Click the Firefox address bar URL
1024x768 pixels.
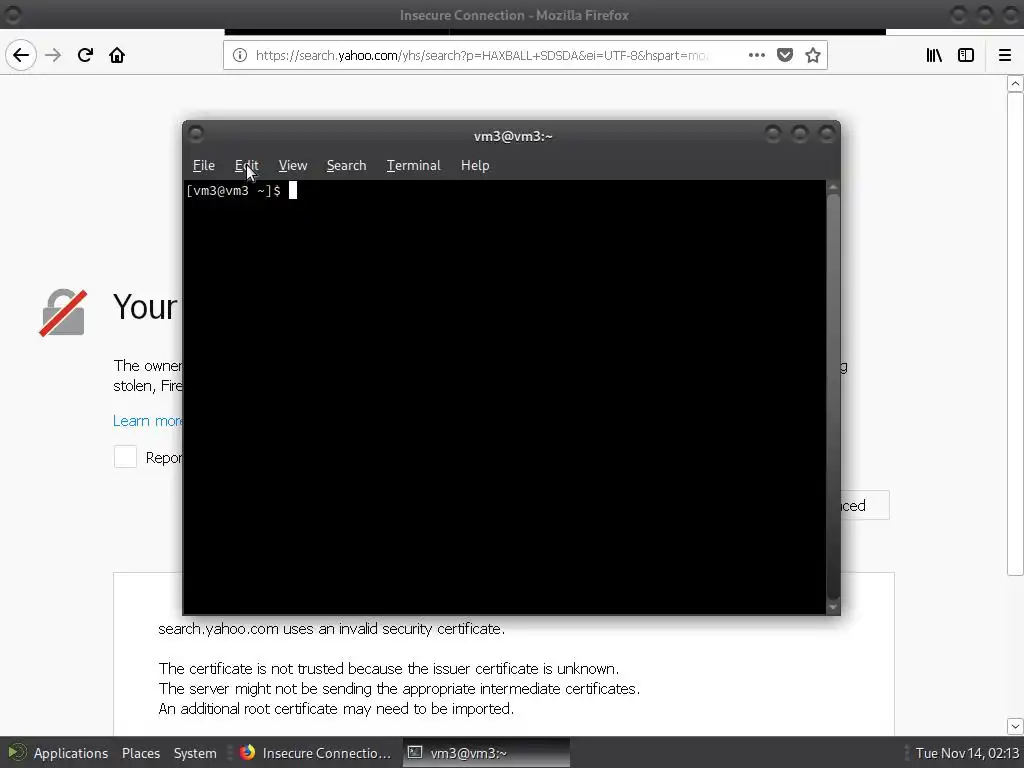(482, 56)
